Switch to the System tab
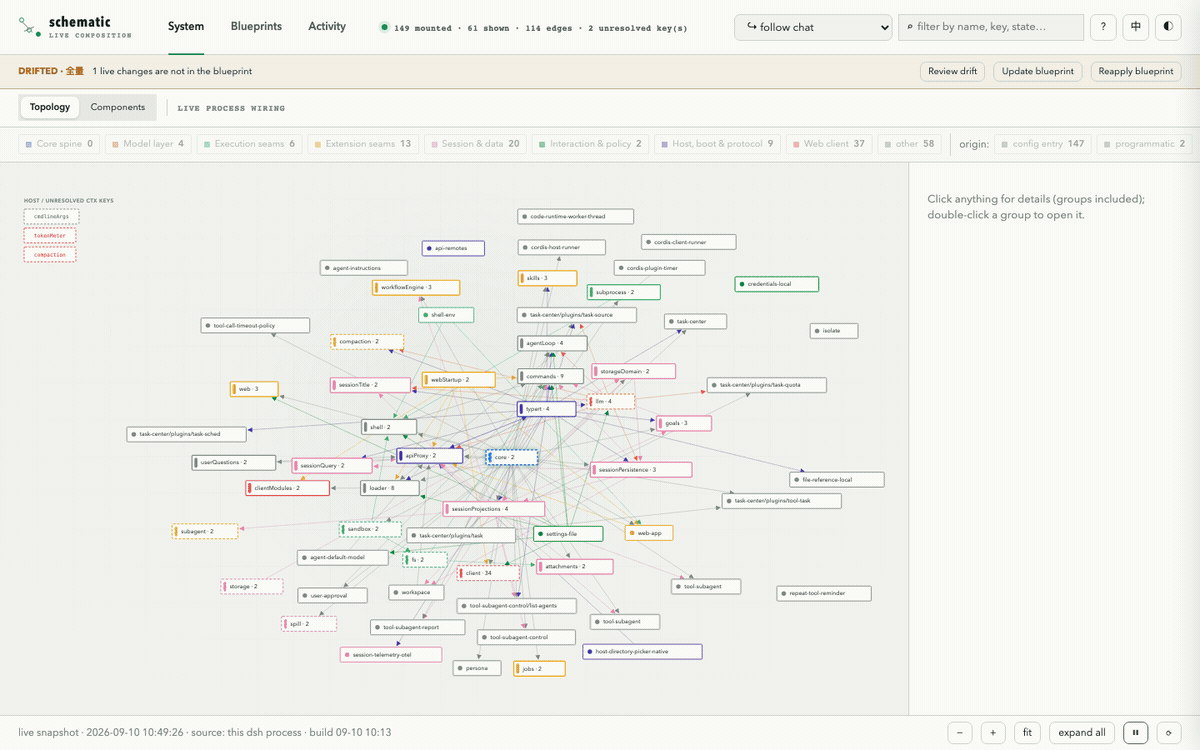 click(x=186, y=27)
